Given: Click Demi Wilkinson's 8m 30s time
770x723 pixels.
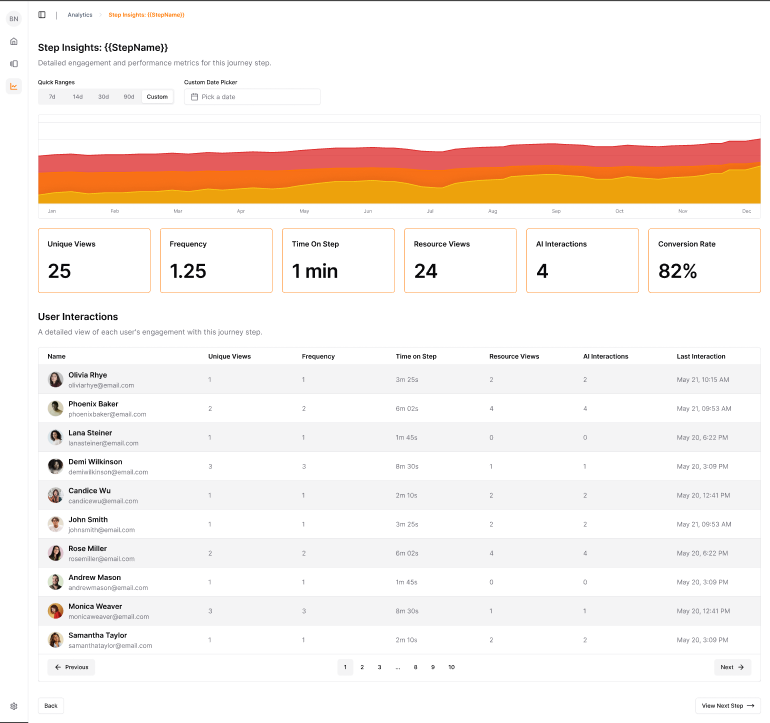Looking at the screenshot, I should (407, 467).
